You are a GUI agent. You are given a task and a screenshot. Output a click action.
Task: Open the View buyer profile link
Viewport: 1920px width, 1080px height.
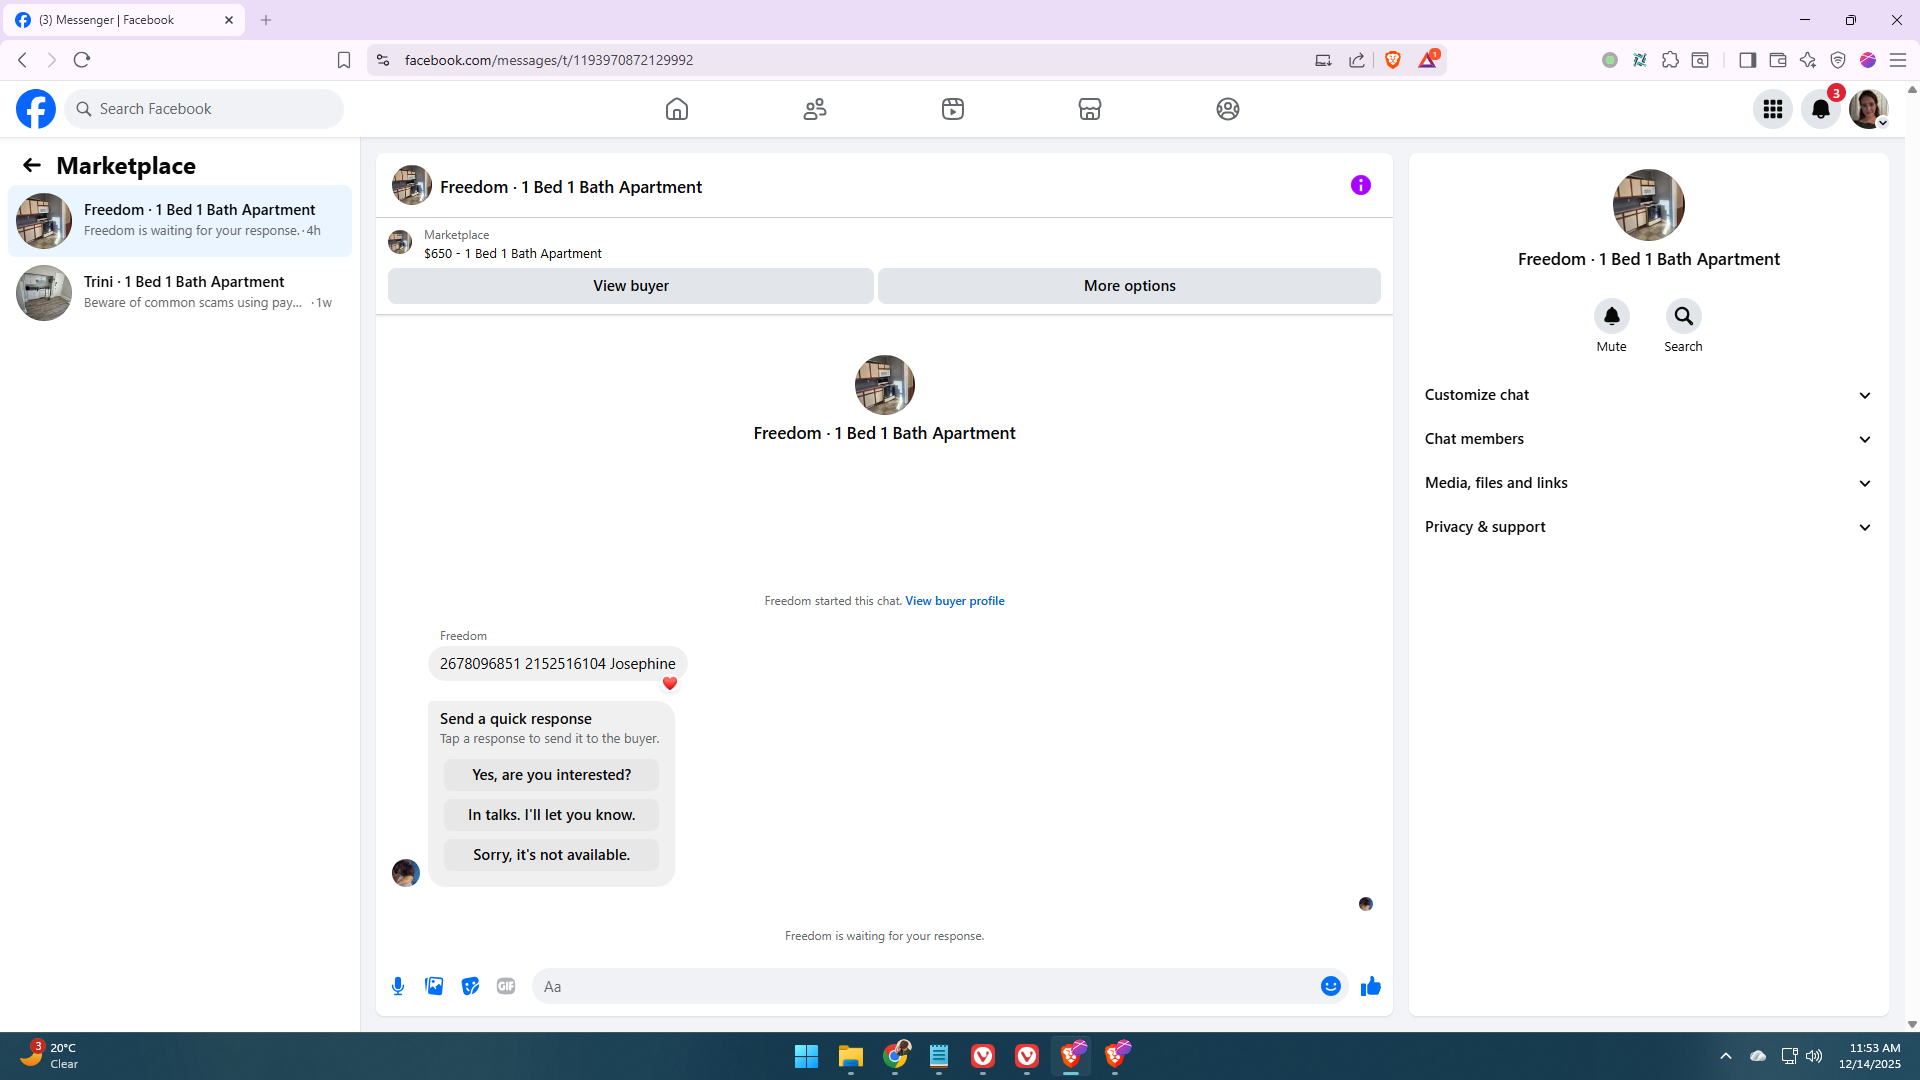[954, 601]
